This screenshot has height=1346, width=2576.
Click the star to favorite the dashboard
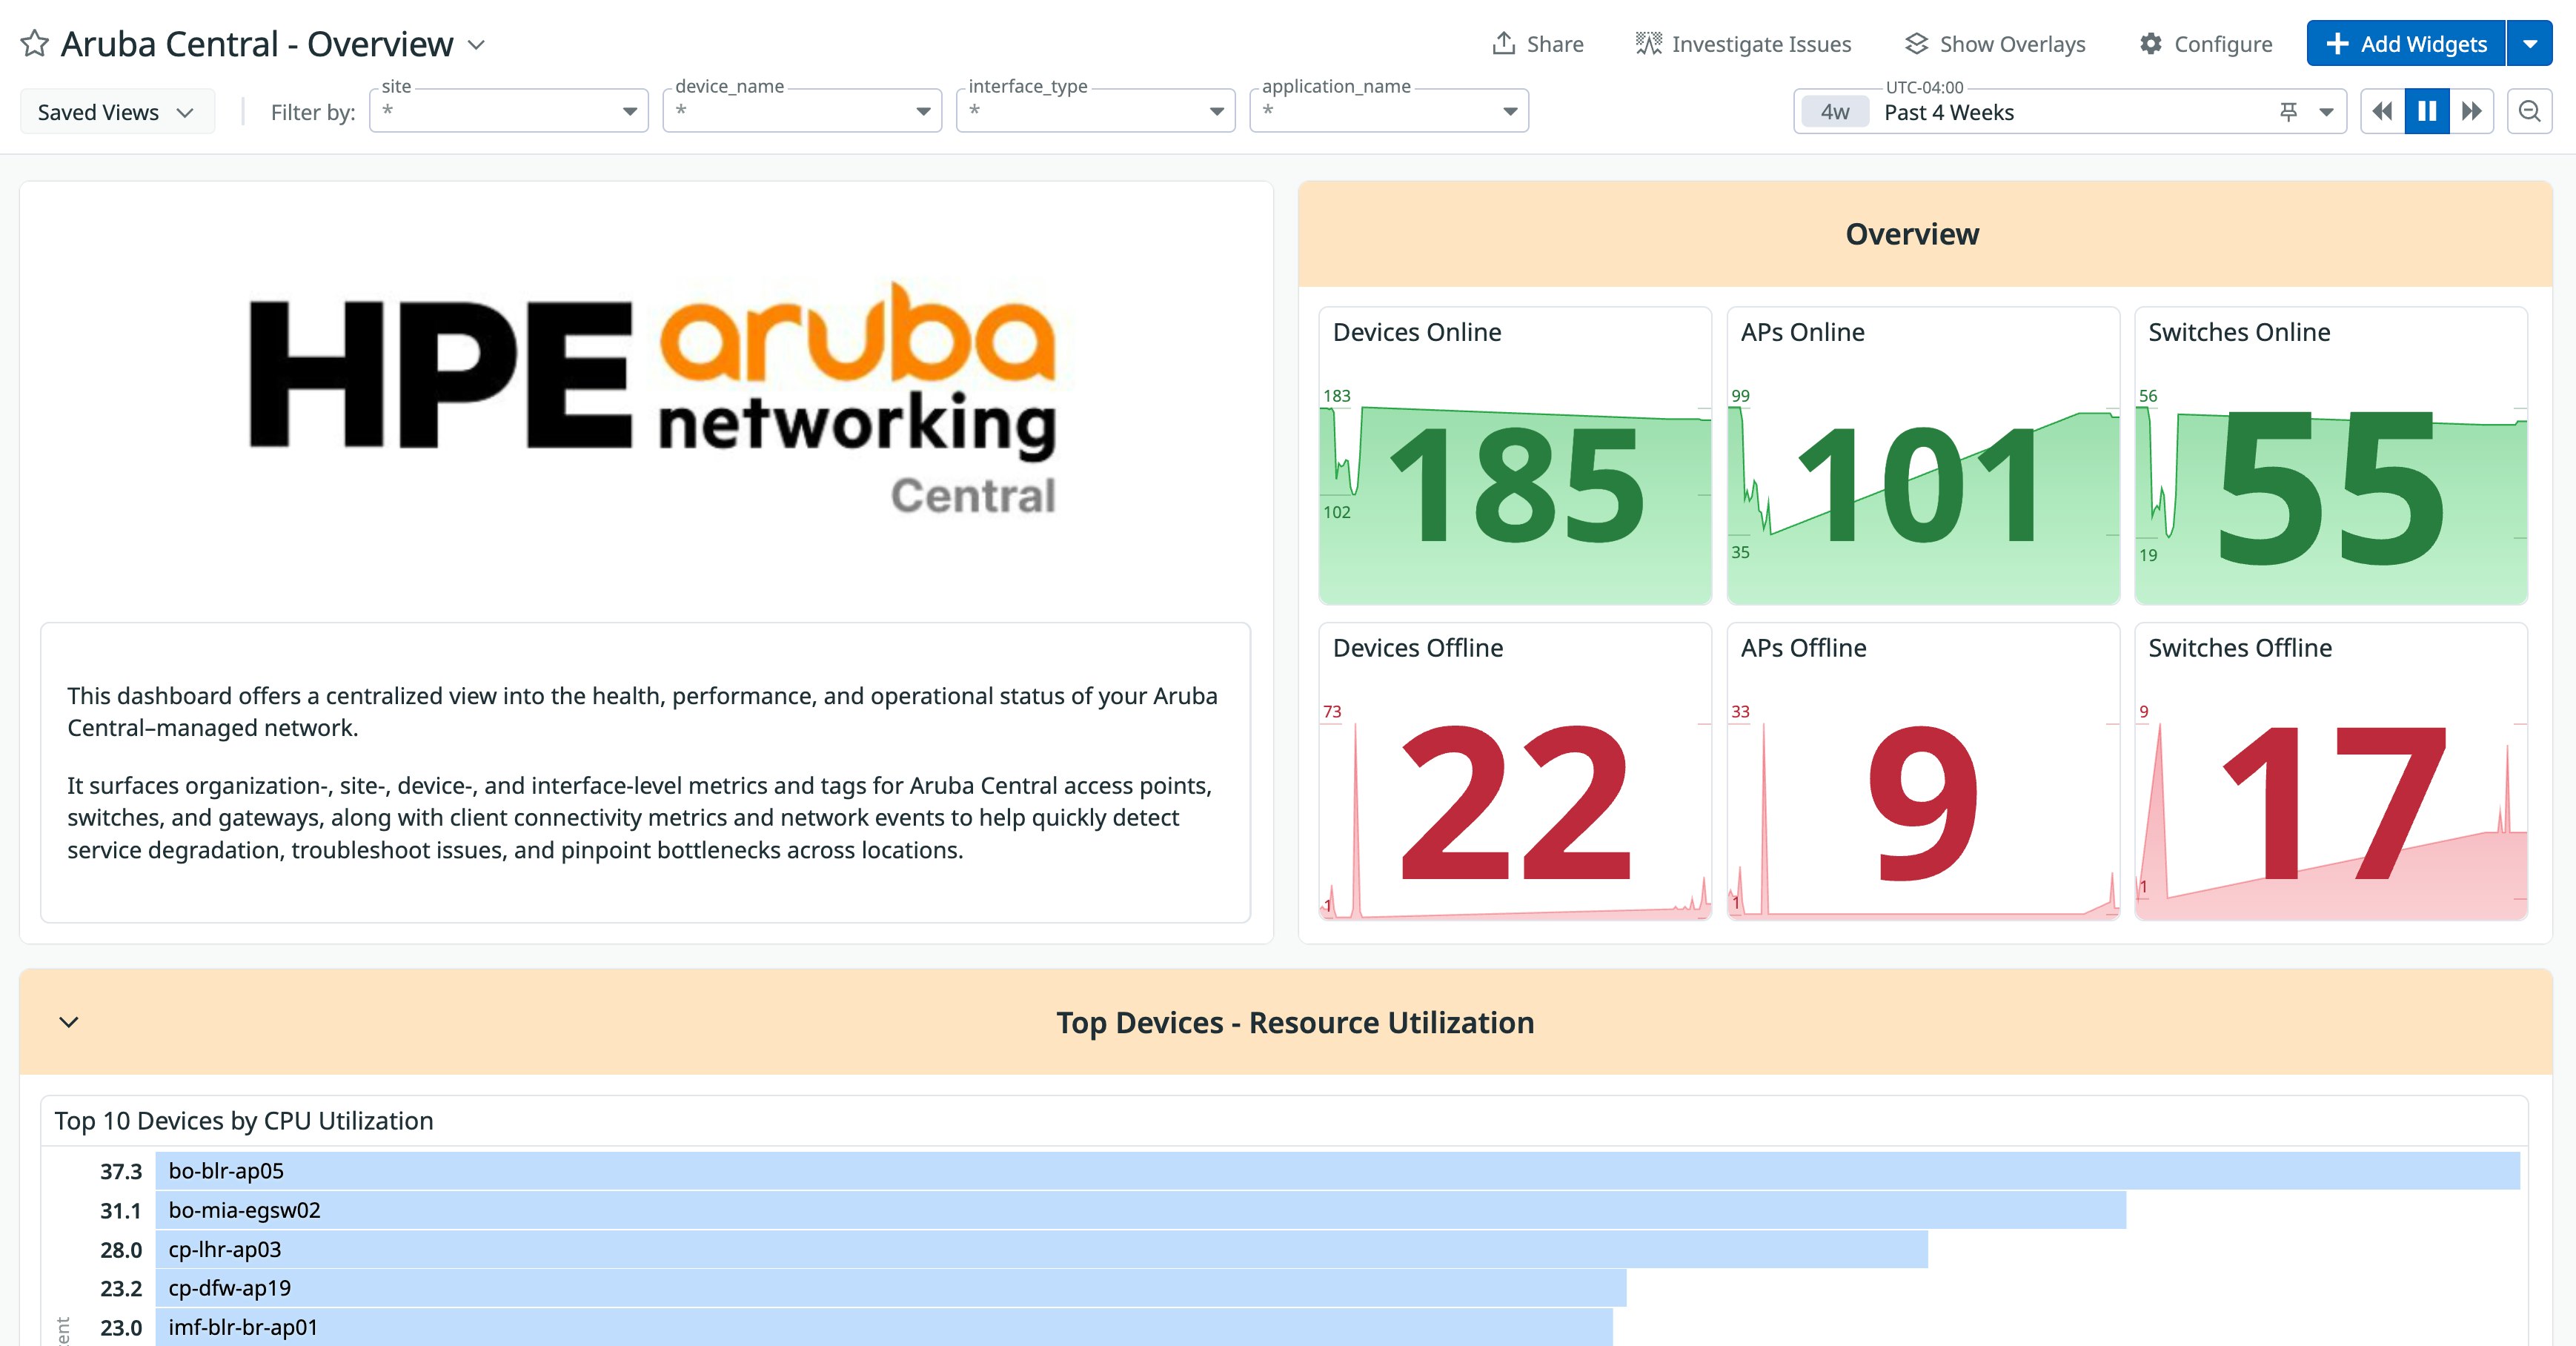click(34, 43)
